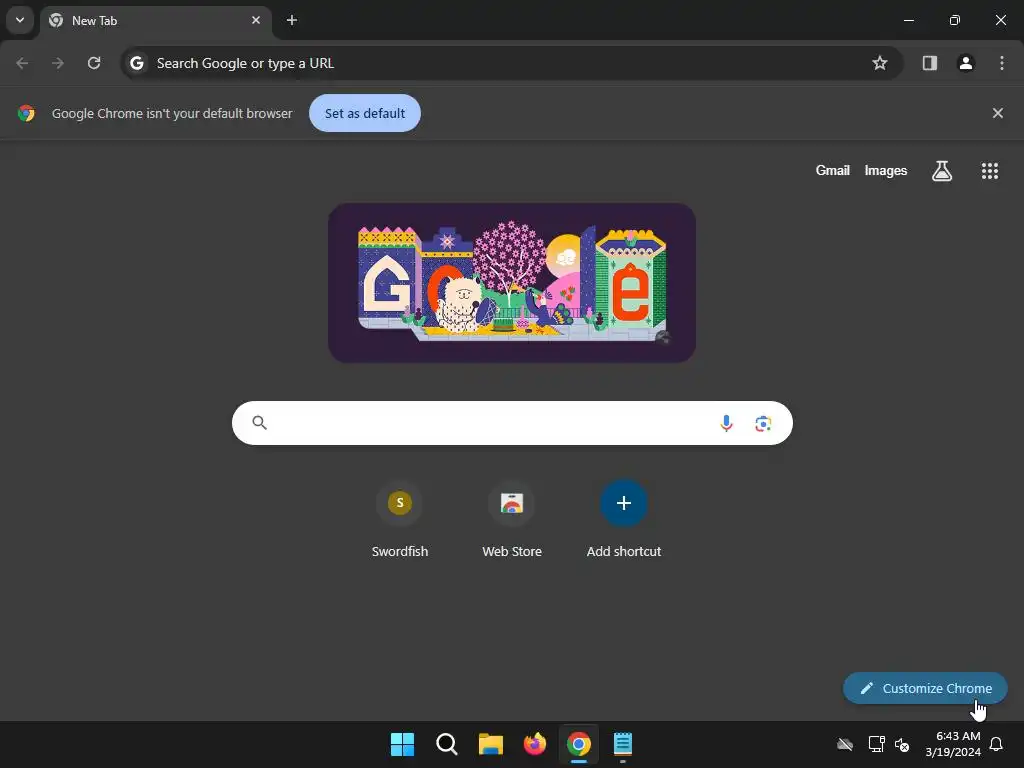The width and height of the screenshot is (1024, 768).
Task: Open Chrome three-dot menu
Action: pos(1002,63)
